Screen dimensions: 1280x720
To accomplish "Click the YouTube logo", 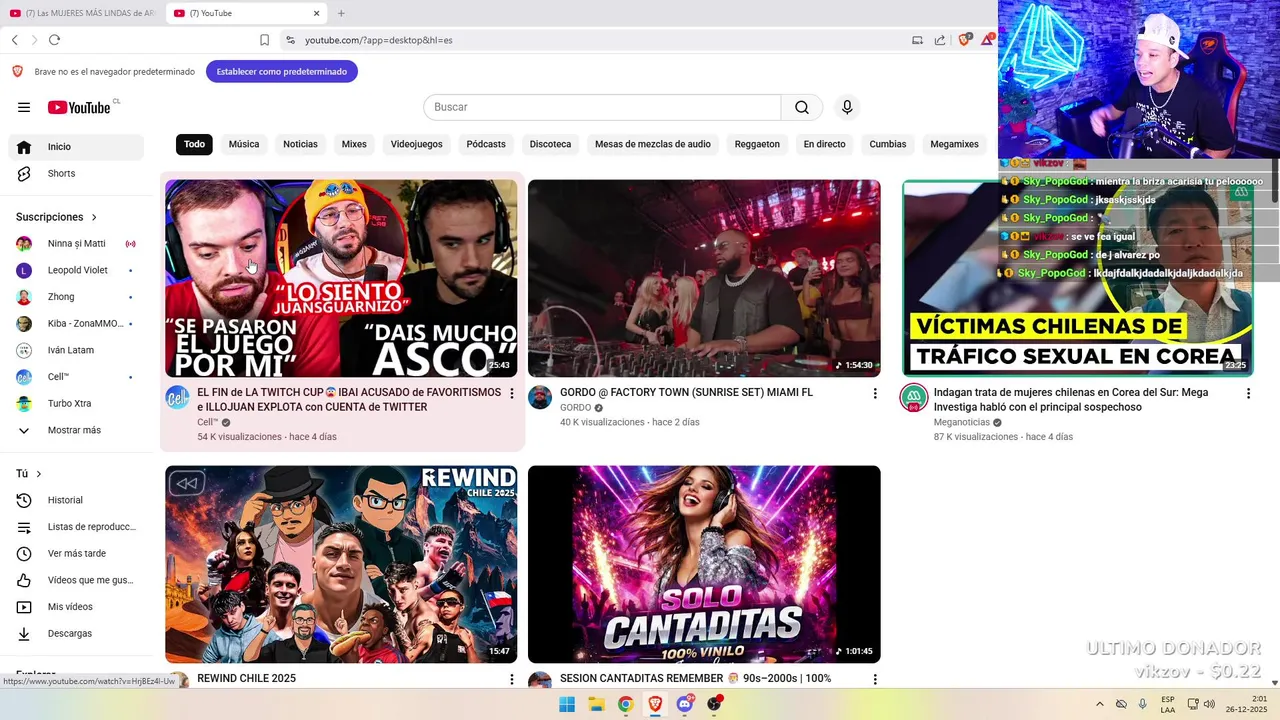I will click(x=79, y=107).
